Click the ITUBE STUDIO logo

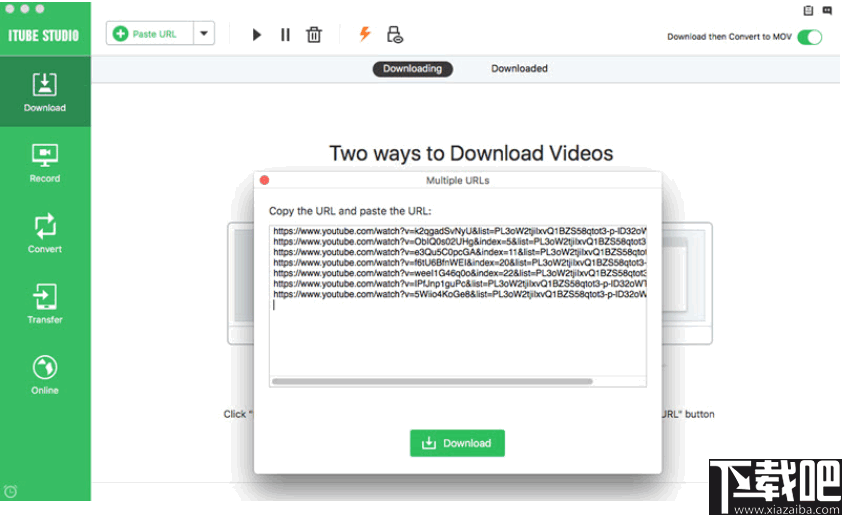[x=44, y=36]
